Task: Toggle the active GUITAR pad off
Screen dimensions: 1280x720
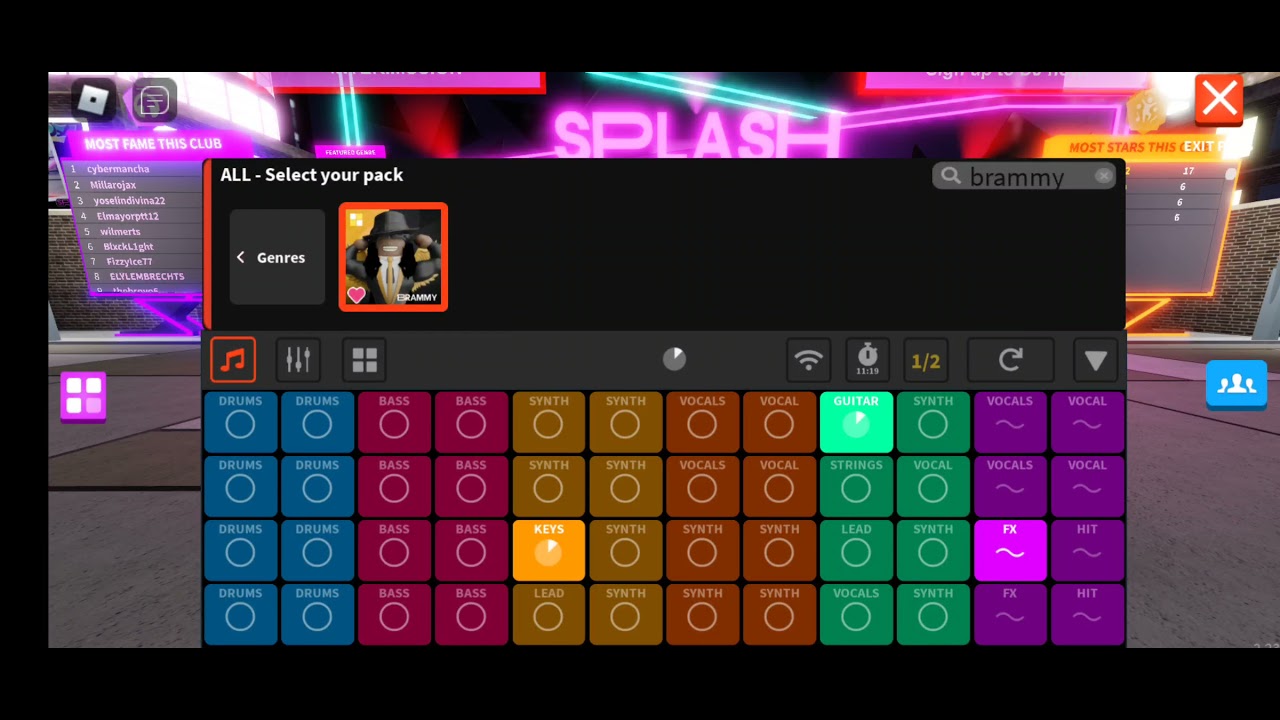Action: coord(856,422)
